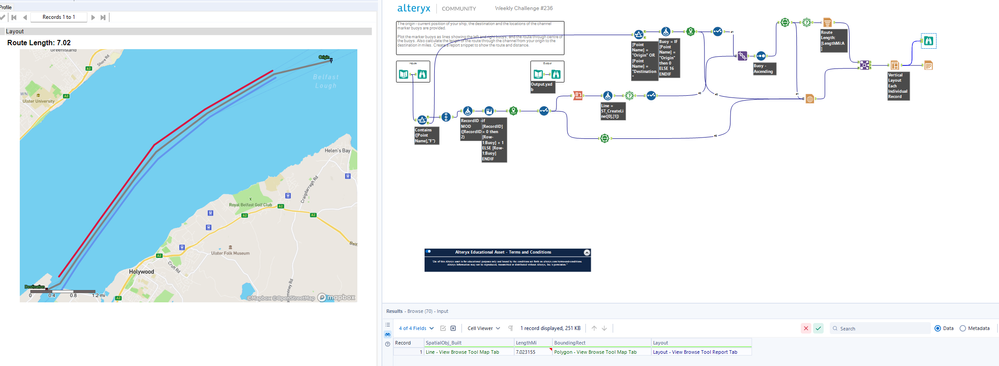Select the Metadata radio button

(963, 328)
